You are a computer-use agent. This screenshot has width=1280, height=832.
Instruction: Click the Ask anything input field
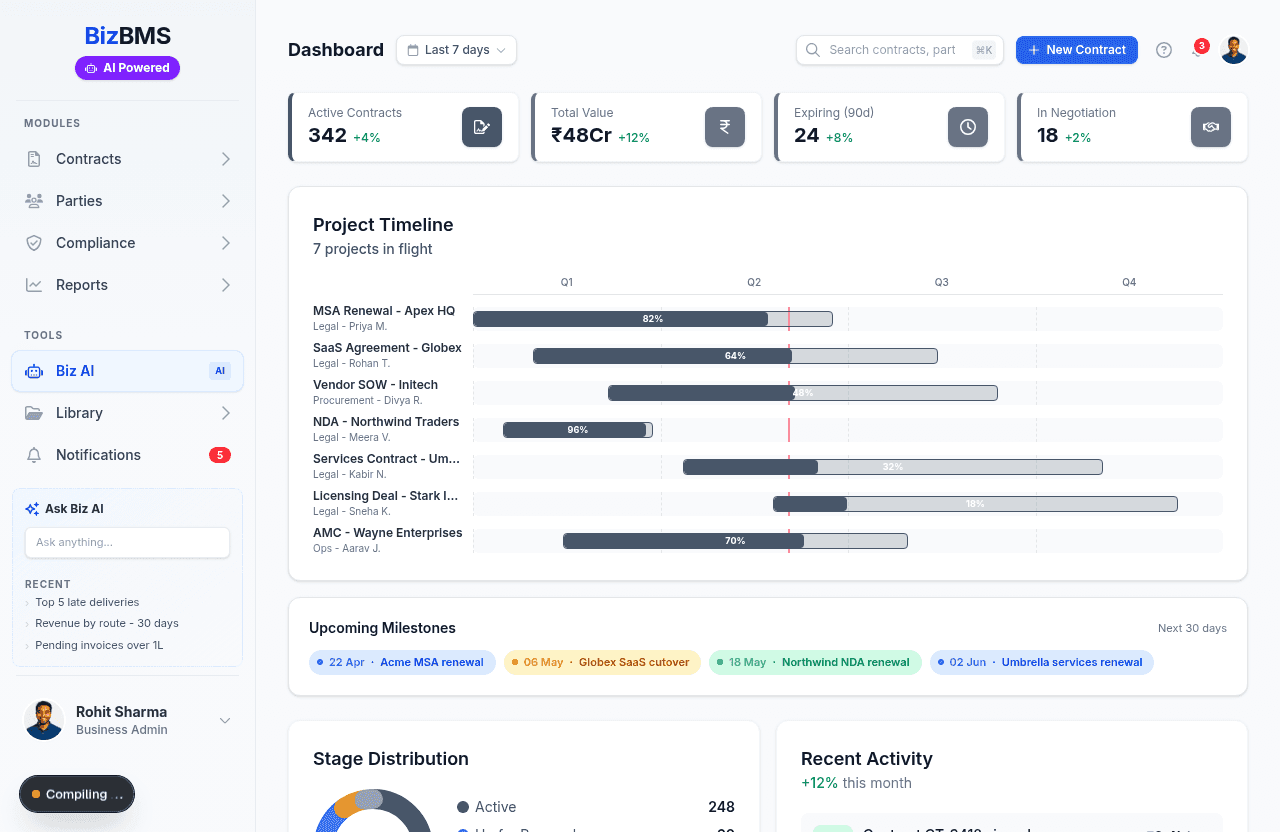pos(127,542)
